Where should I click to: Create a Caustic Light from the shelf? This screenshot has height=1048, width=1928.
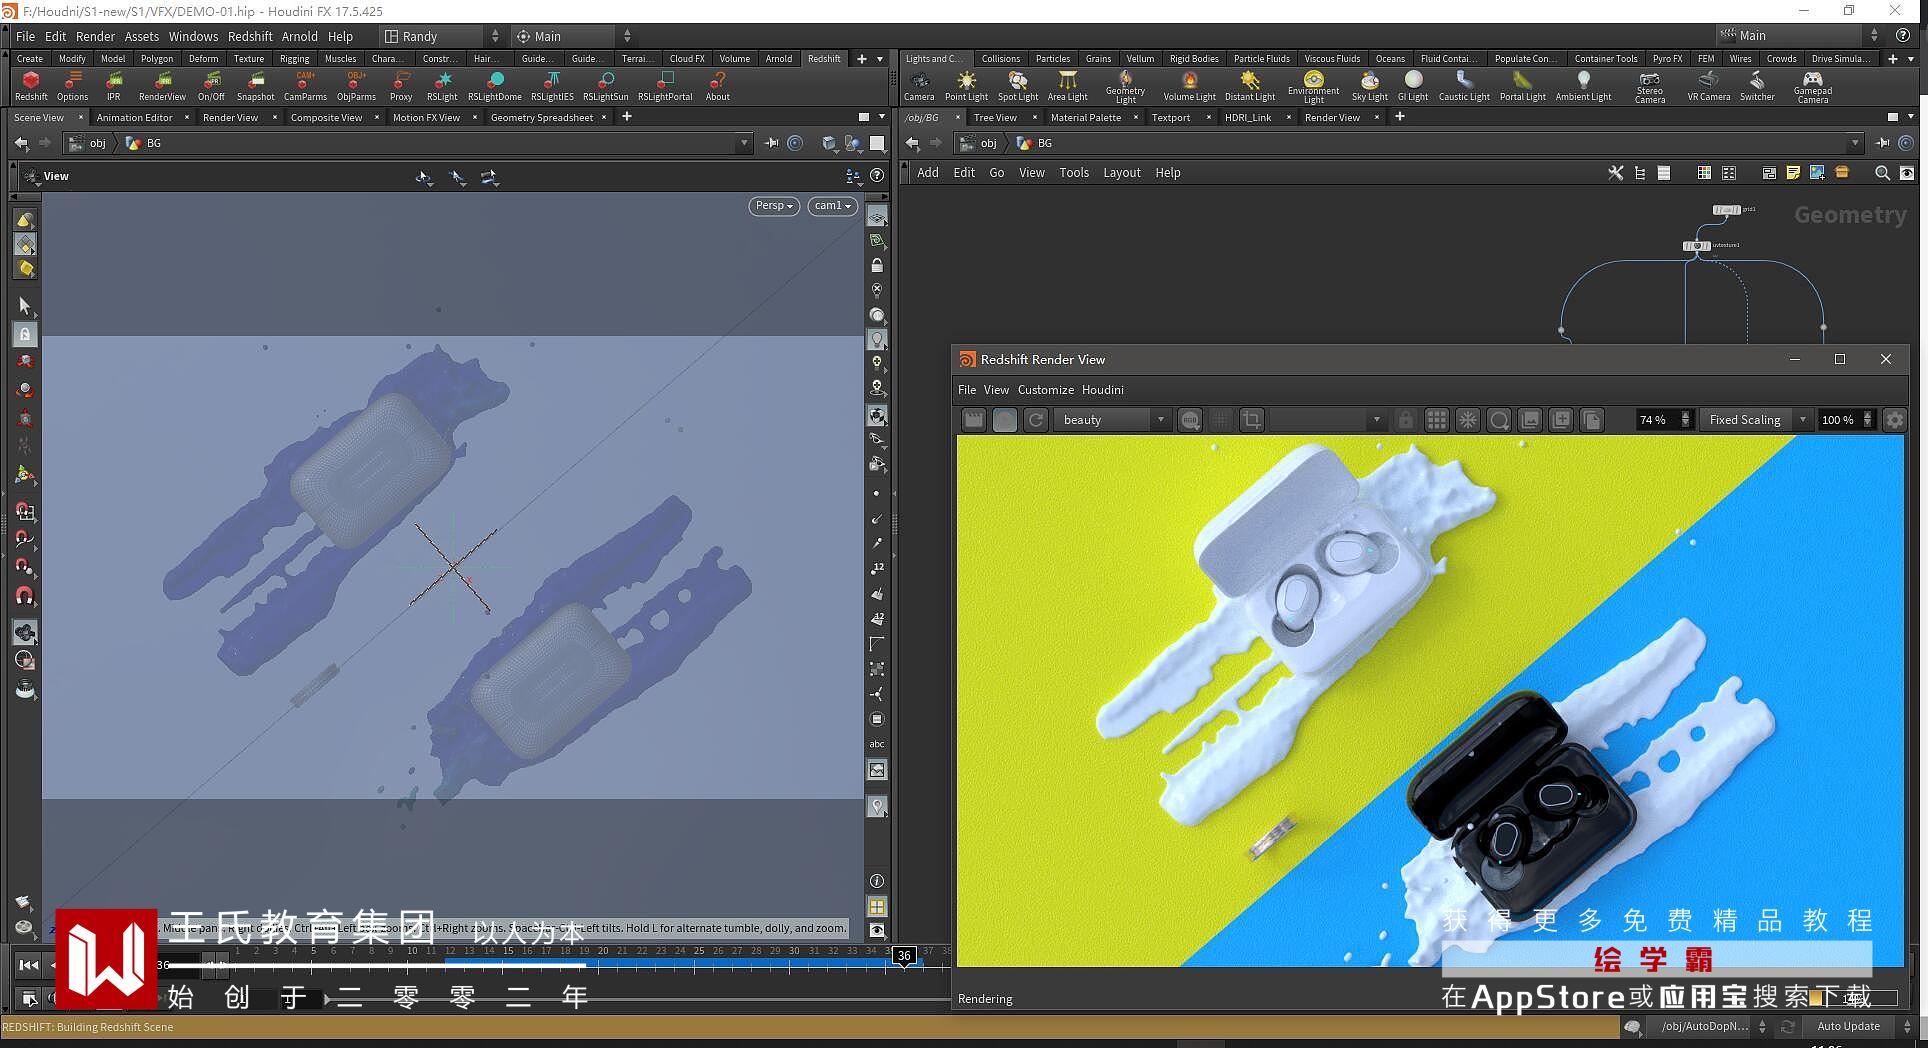tap(1464, 86)
